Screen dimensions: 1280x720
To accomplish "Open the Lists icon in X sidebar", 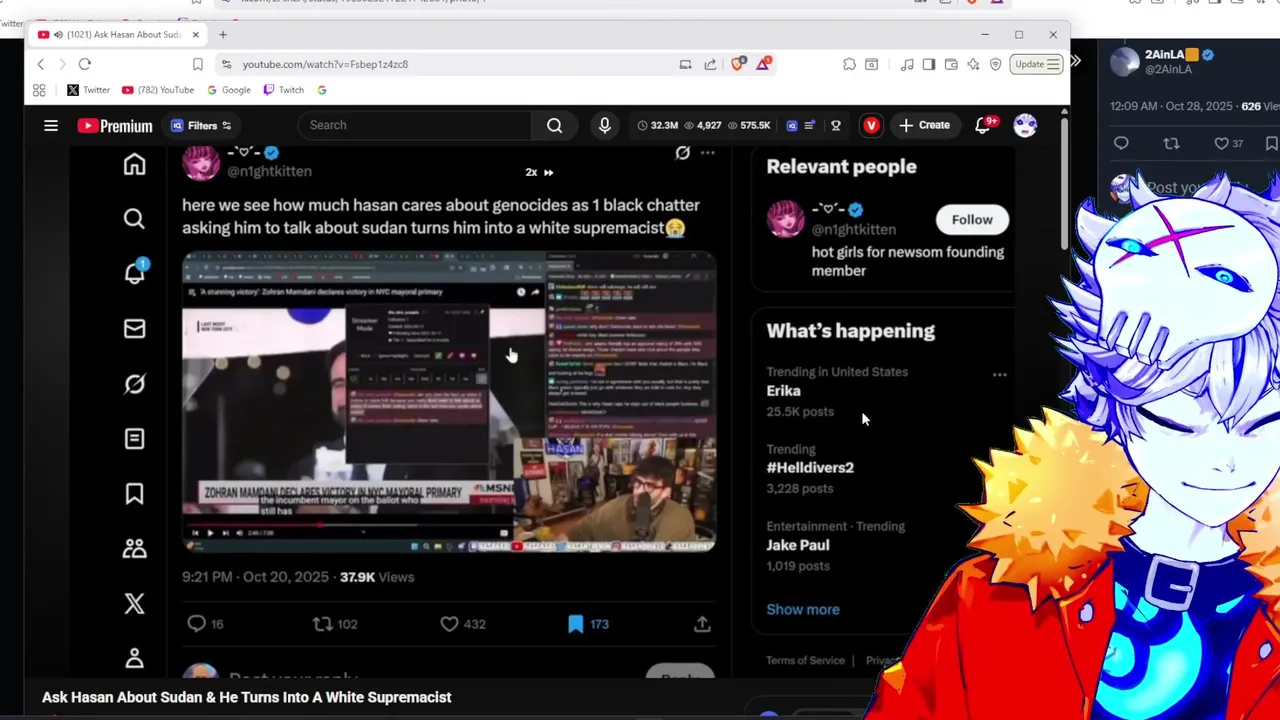I will (134, 439).
